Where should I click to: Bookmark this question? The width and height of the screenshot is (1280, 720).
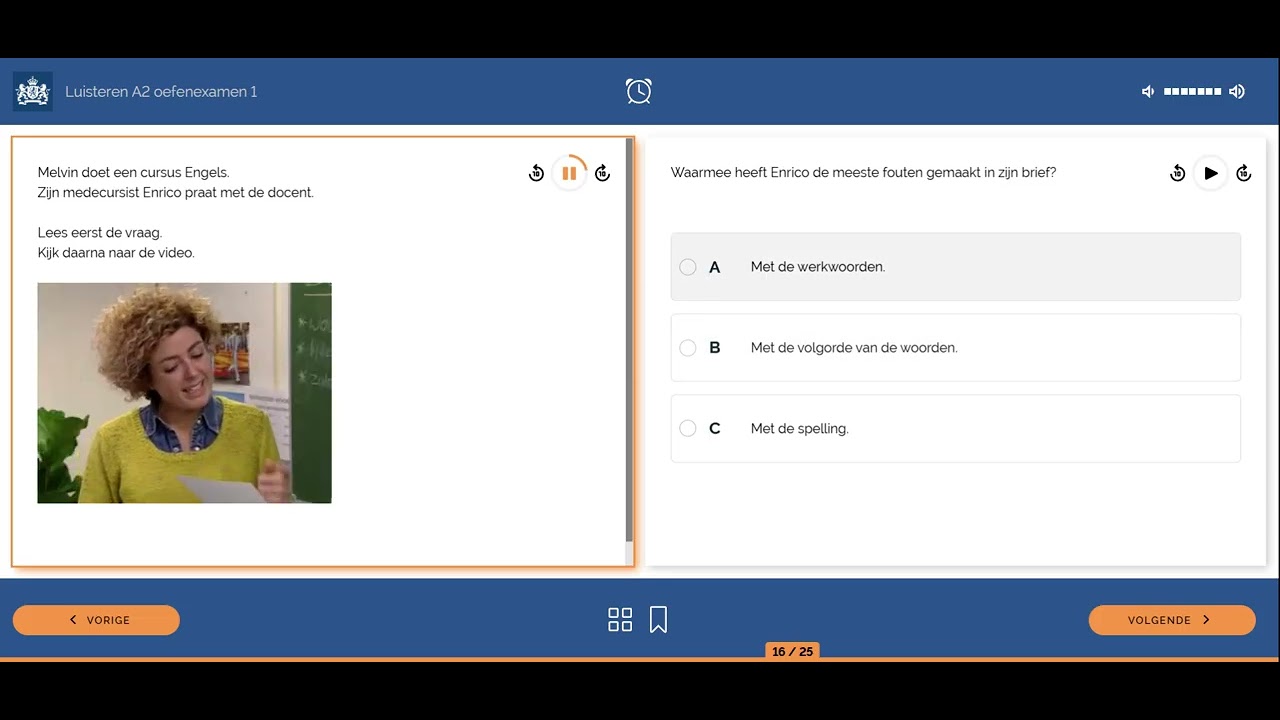coord(658,620)
